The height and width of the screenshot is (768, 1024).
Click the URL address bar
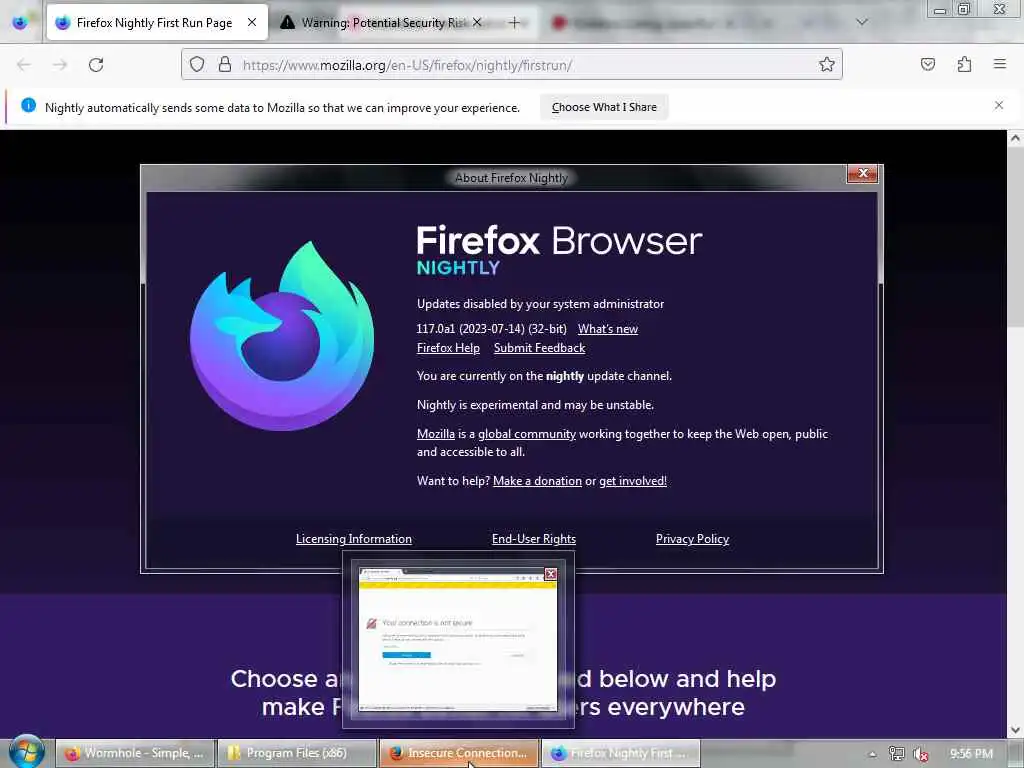pos(512,65)
